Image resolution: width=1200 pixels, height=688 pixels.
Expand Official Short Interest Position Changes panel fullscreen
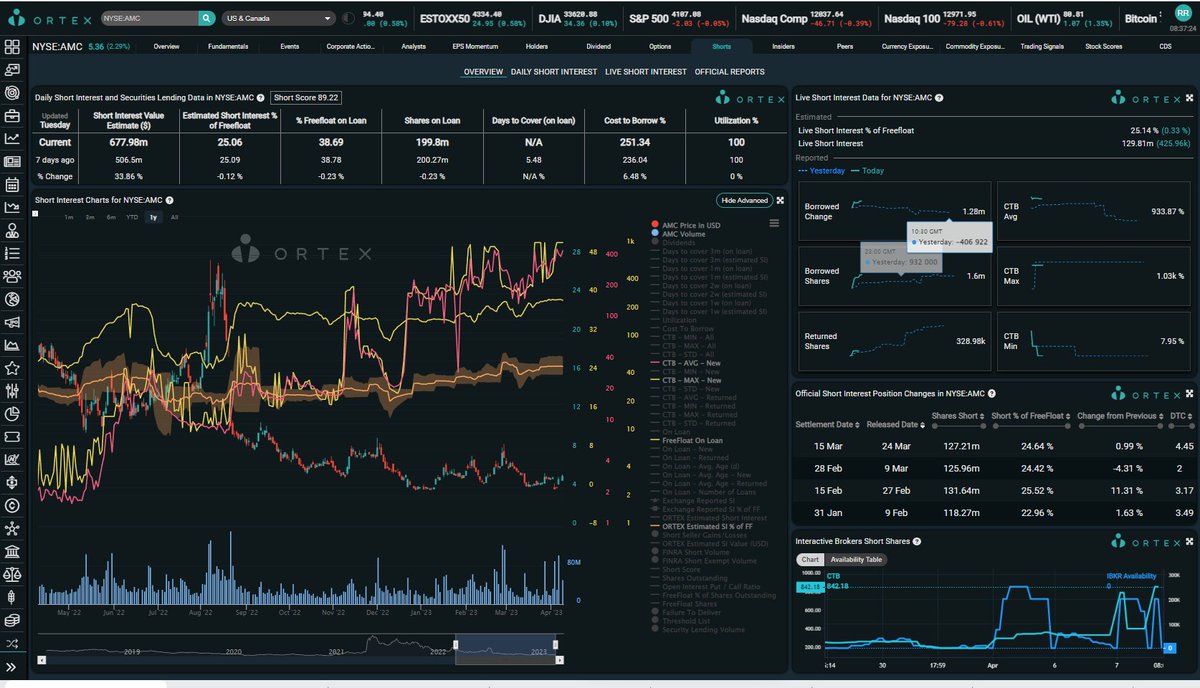click(x=1189, y=394)
